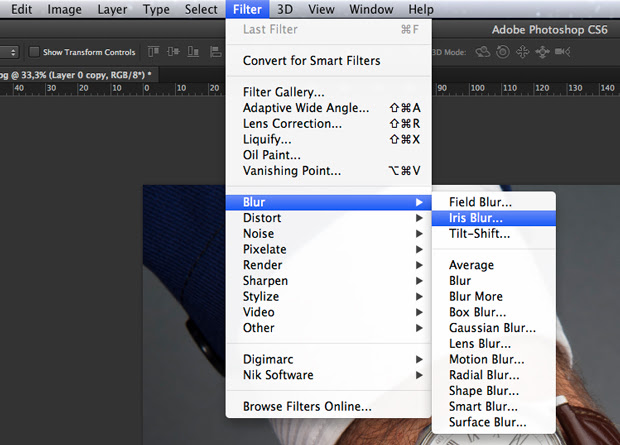Open the View menu
This screenshot has width=620, height=445.
[x=321, y=9]
